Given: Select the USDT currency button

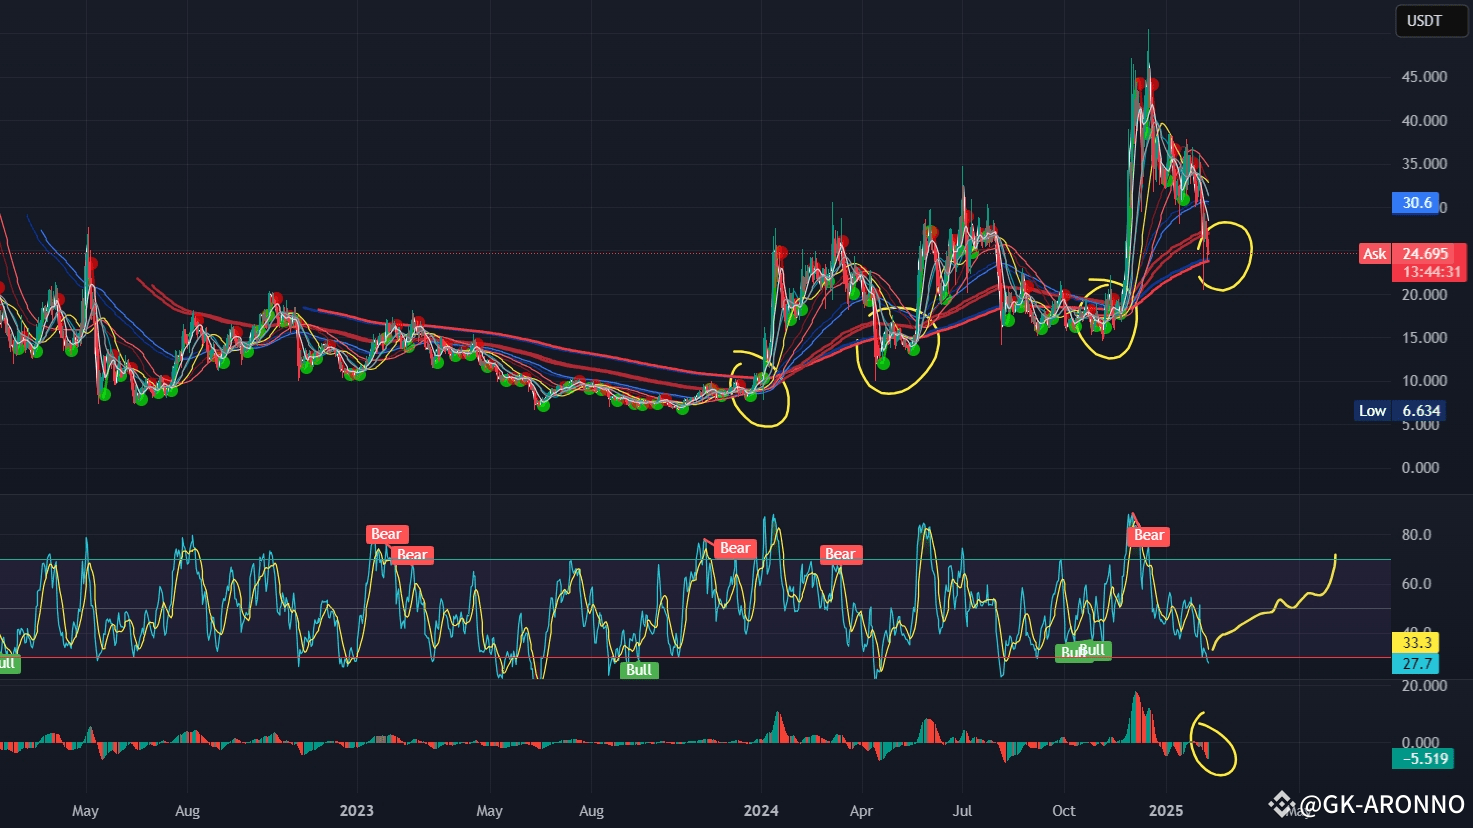Looking at the screenshot, I should point(1430,21).
